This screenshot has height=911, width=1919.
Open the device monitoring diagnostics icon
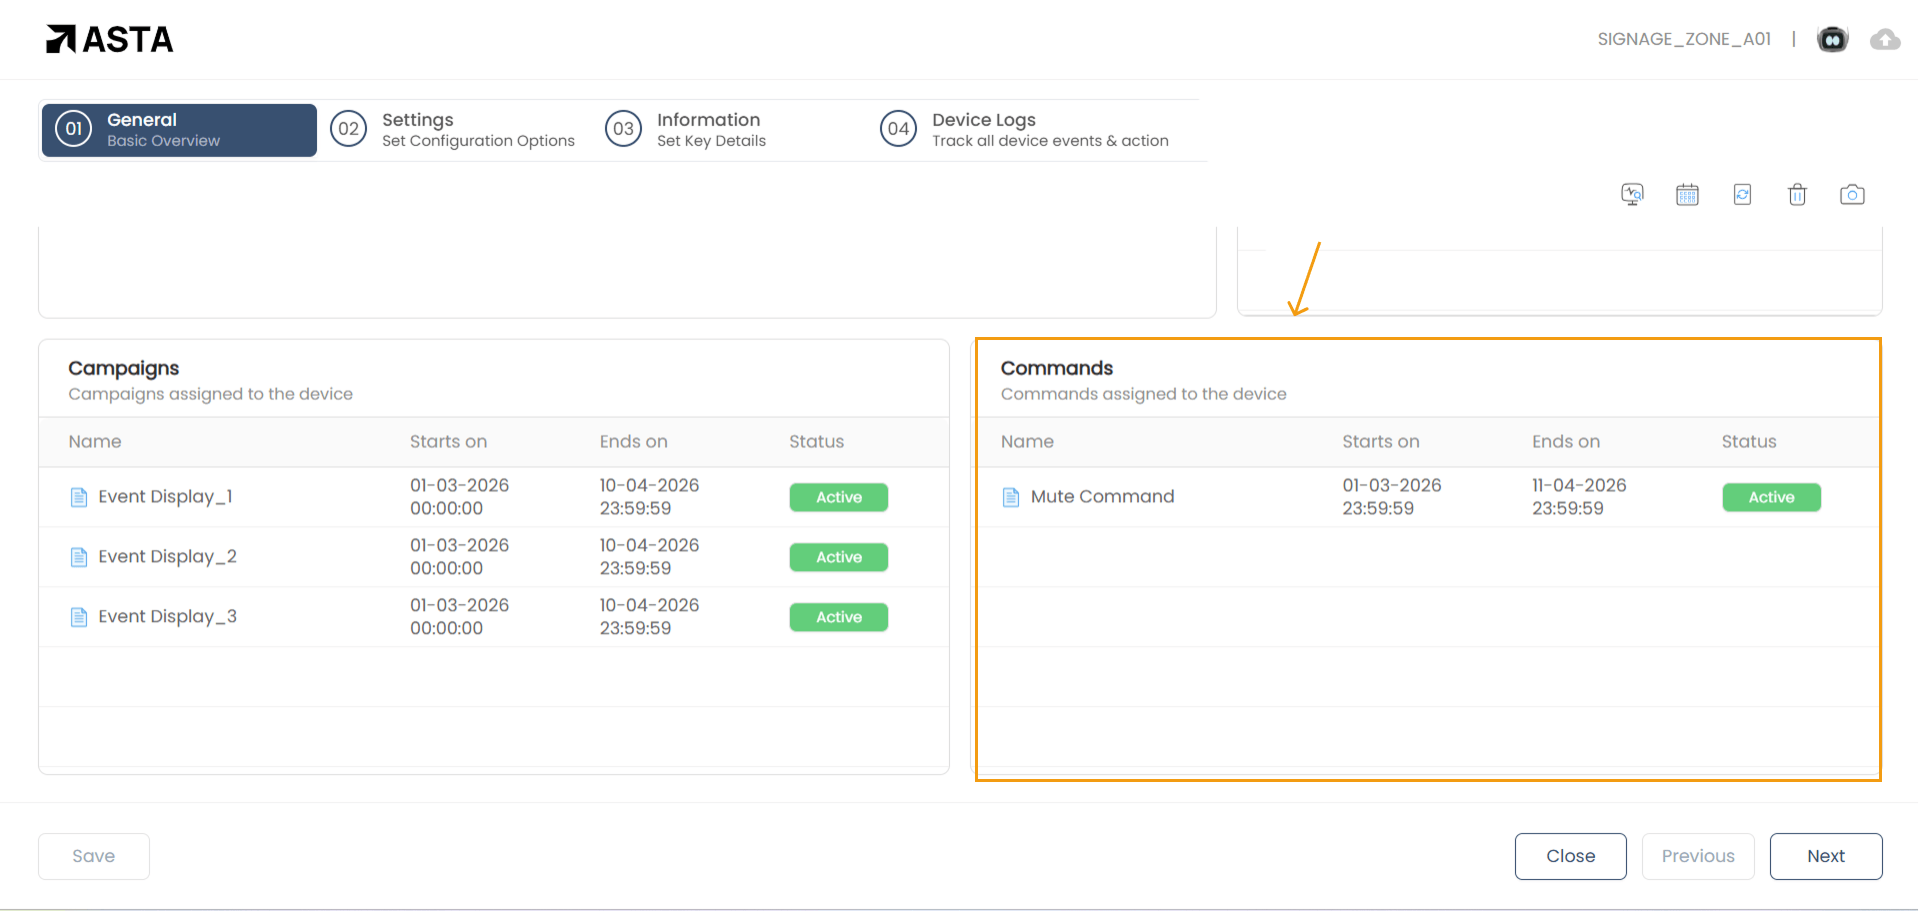tap(1632, 195)
